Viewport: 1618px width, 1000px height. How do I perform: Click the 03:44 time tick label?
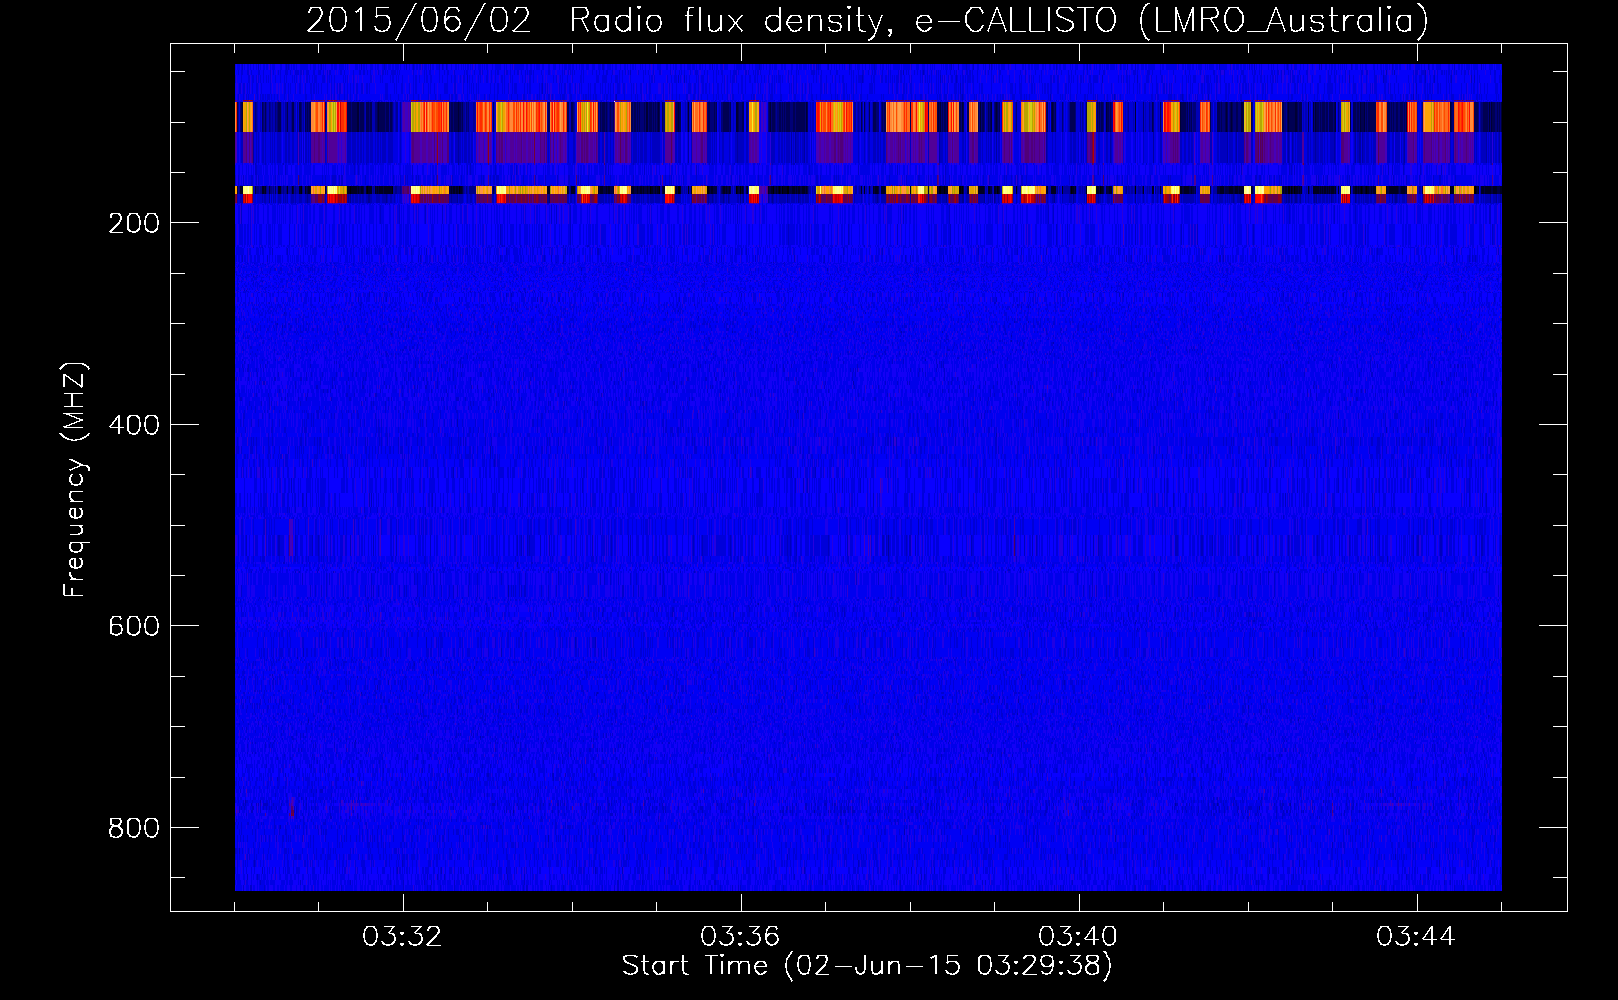[x=1416, y=937]
